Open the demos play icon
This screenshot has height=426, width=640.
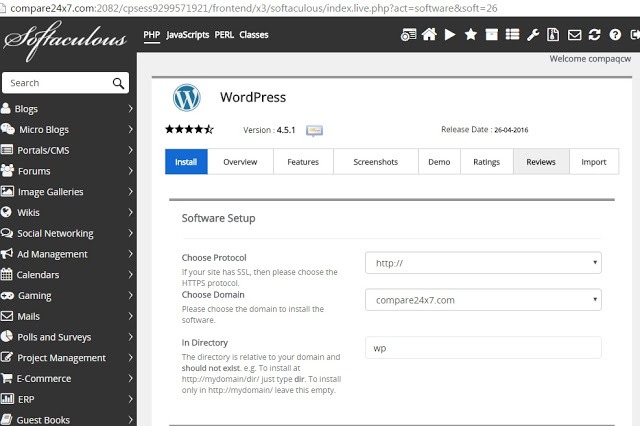[x=450, y=35]
